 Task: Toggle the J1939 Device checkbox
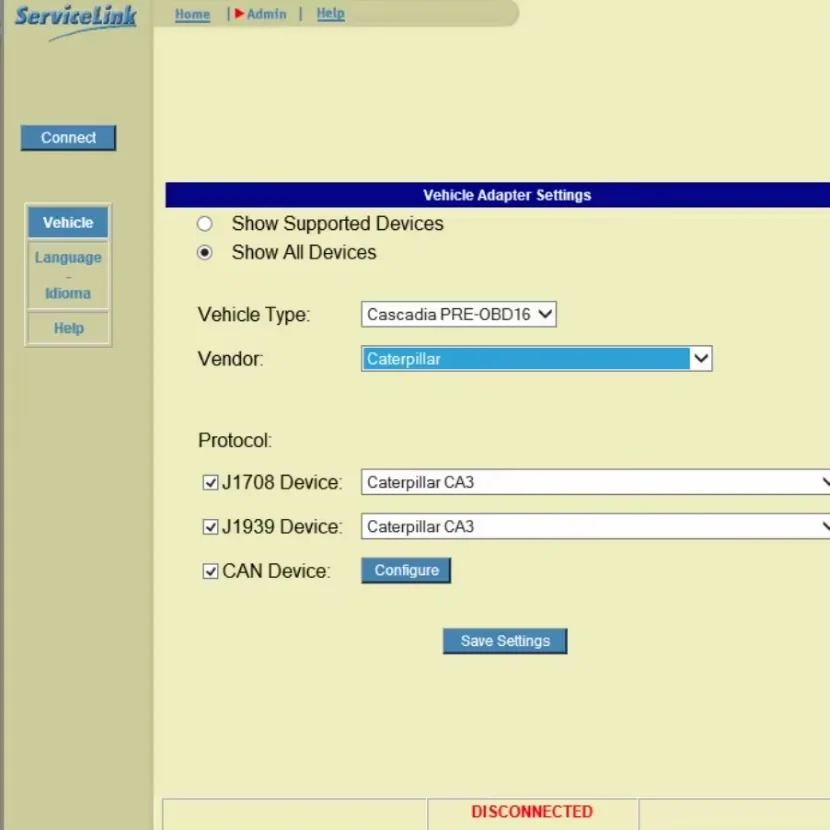coord(210,527)
